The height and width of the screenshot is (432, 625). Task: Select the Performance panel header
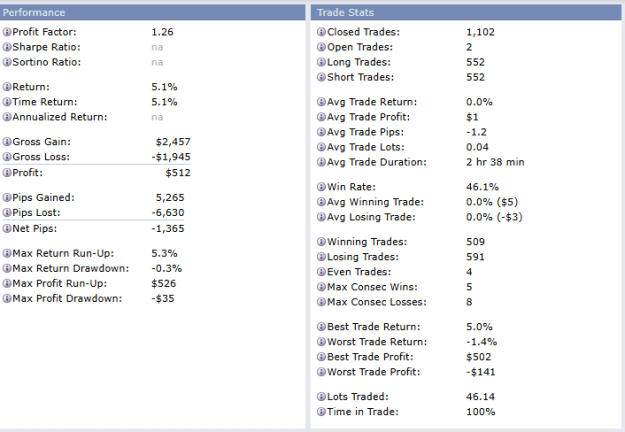pos(153,12)
